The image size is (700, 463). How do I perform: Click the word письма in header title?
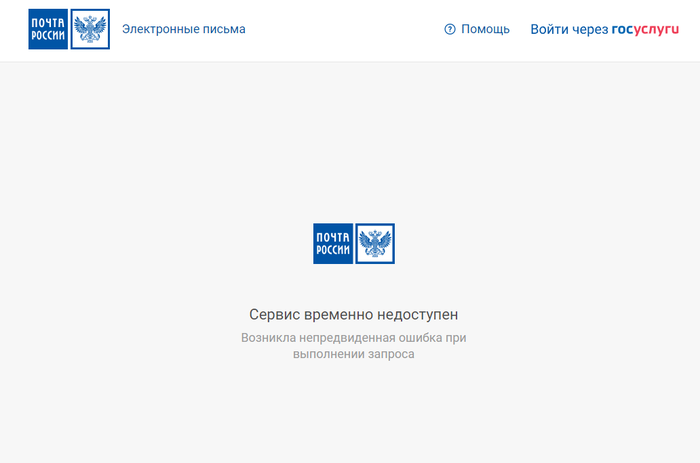pos(221,29)
